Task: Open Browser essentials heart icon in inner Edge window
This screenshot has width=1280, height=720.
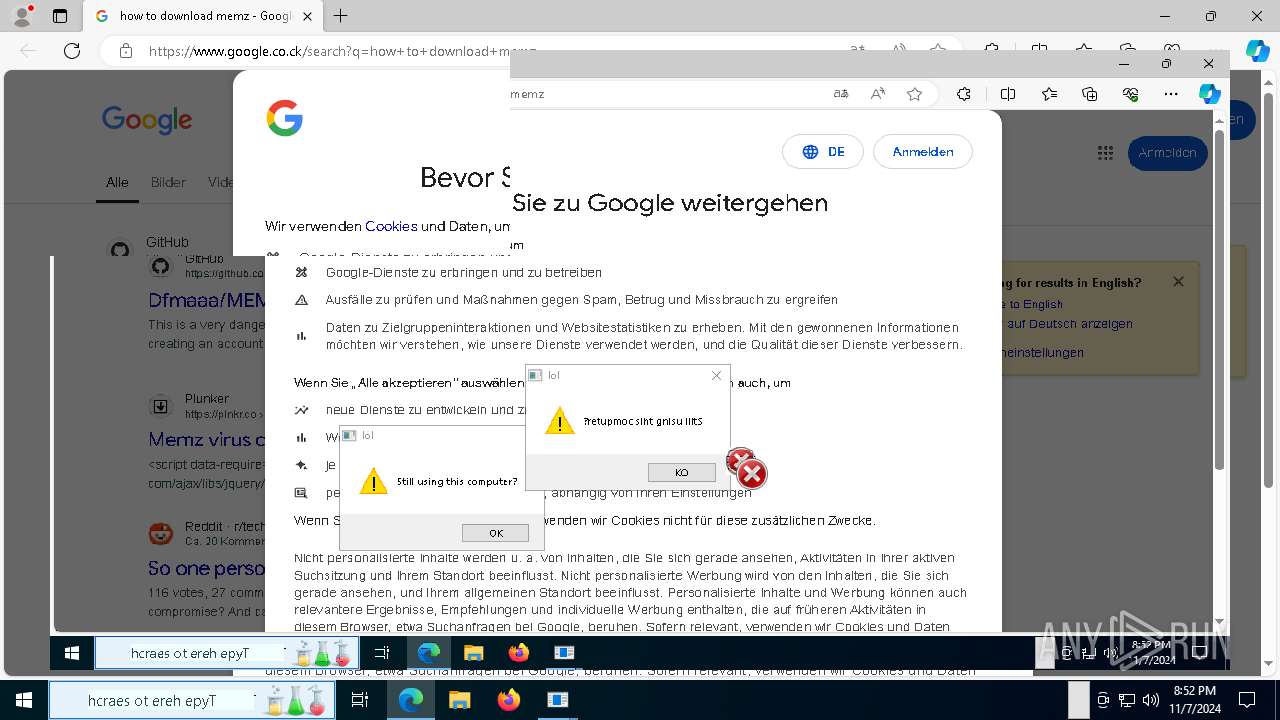Action: [1131, 94]
